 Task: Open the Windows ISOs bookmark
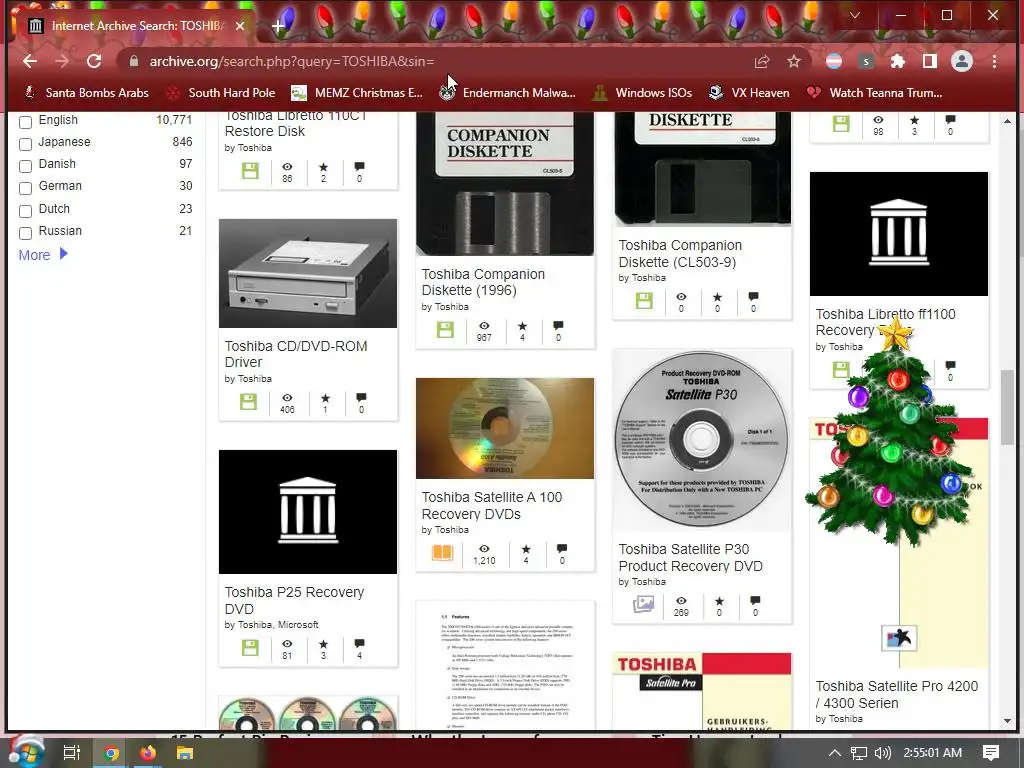tap(642, 93)
